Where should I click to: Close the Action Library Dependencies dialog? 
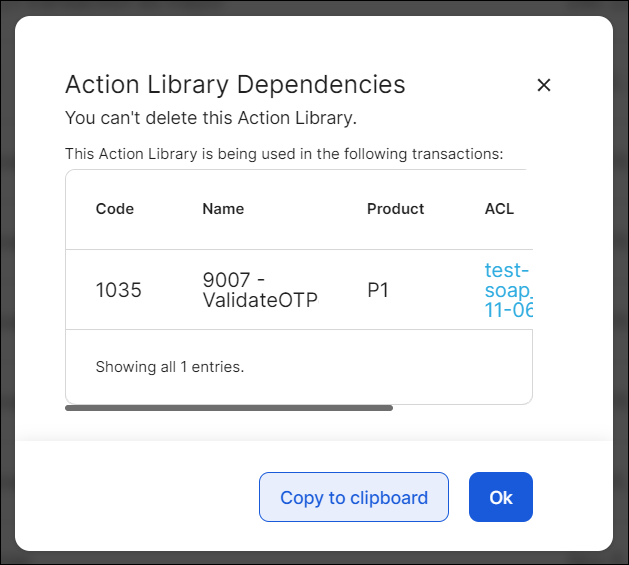(x=544, y=85)
